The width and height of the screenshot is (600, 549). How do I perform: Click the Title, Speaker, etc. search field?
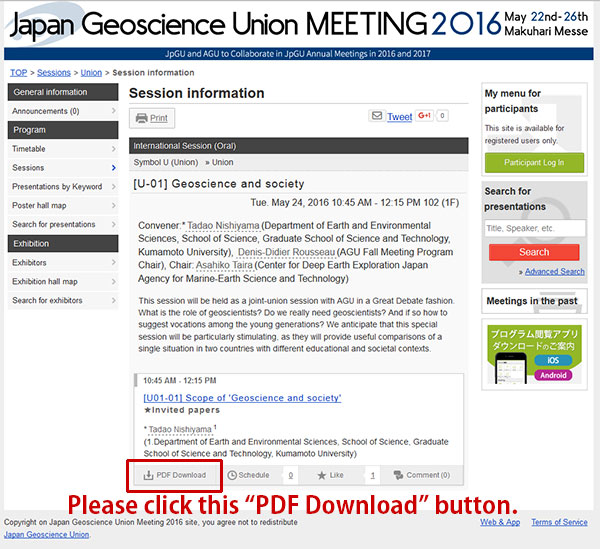pyautogui.click(x=535, y=228)
